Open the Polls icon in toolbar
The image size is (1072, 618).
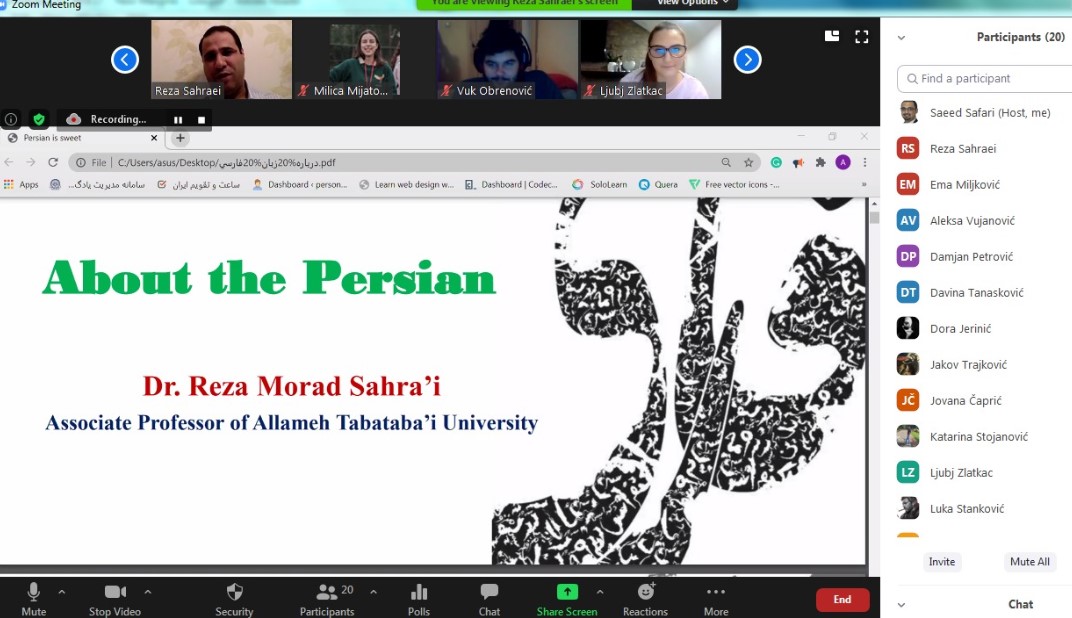(419, 592)
